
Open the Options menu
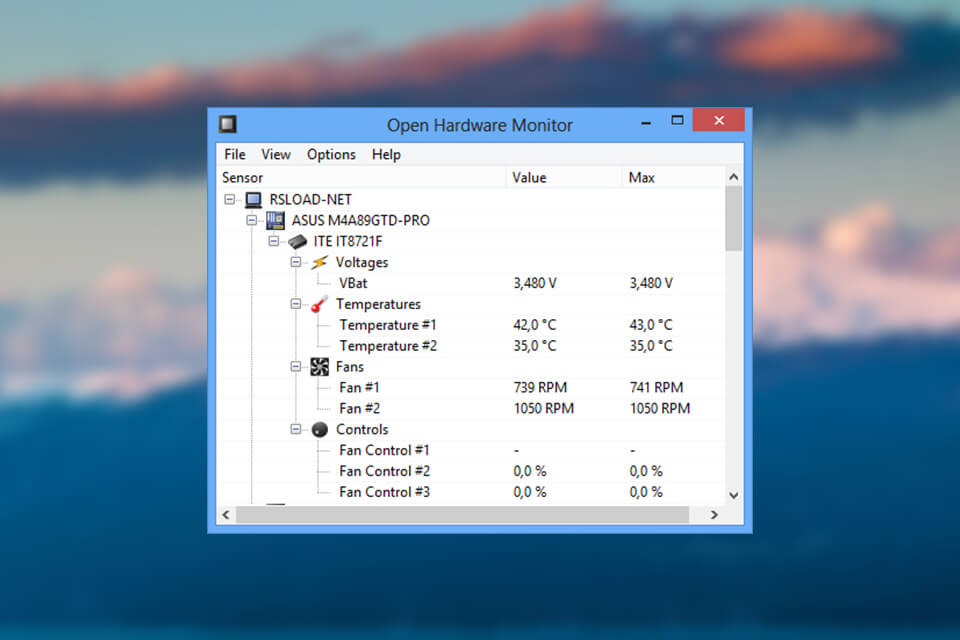331,154
